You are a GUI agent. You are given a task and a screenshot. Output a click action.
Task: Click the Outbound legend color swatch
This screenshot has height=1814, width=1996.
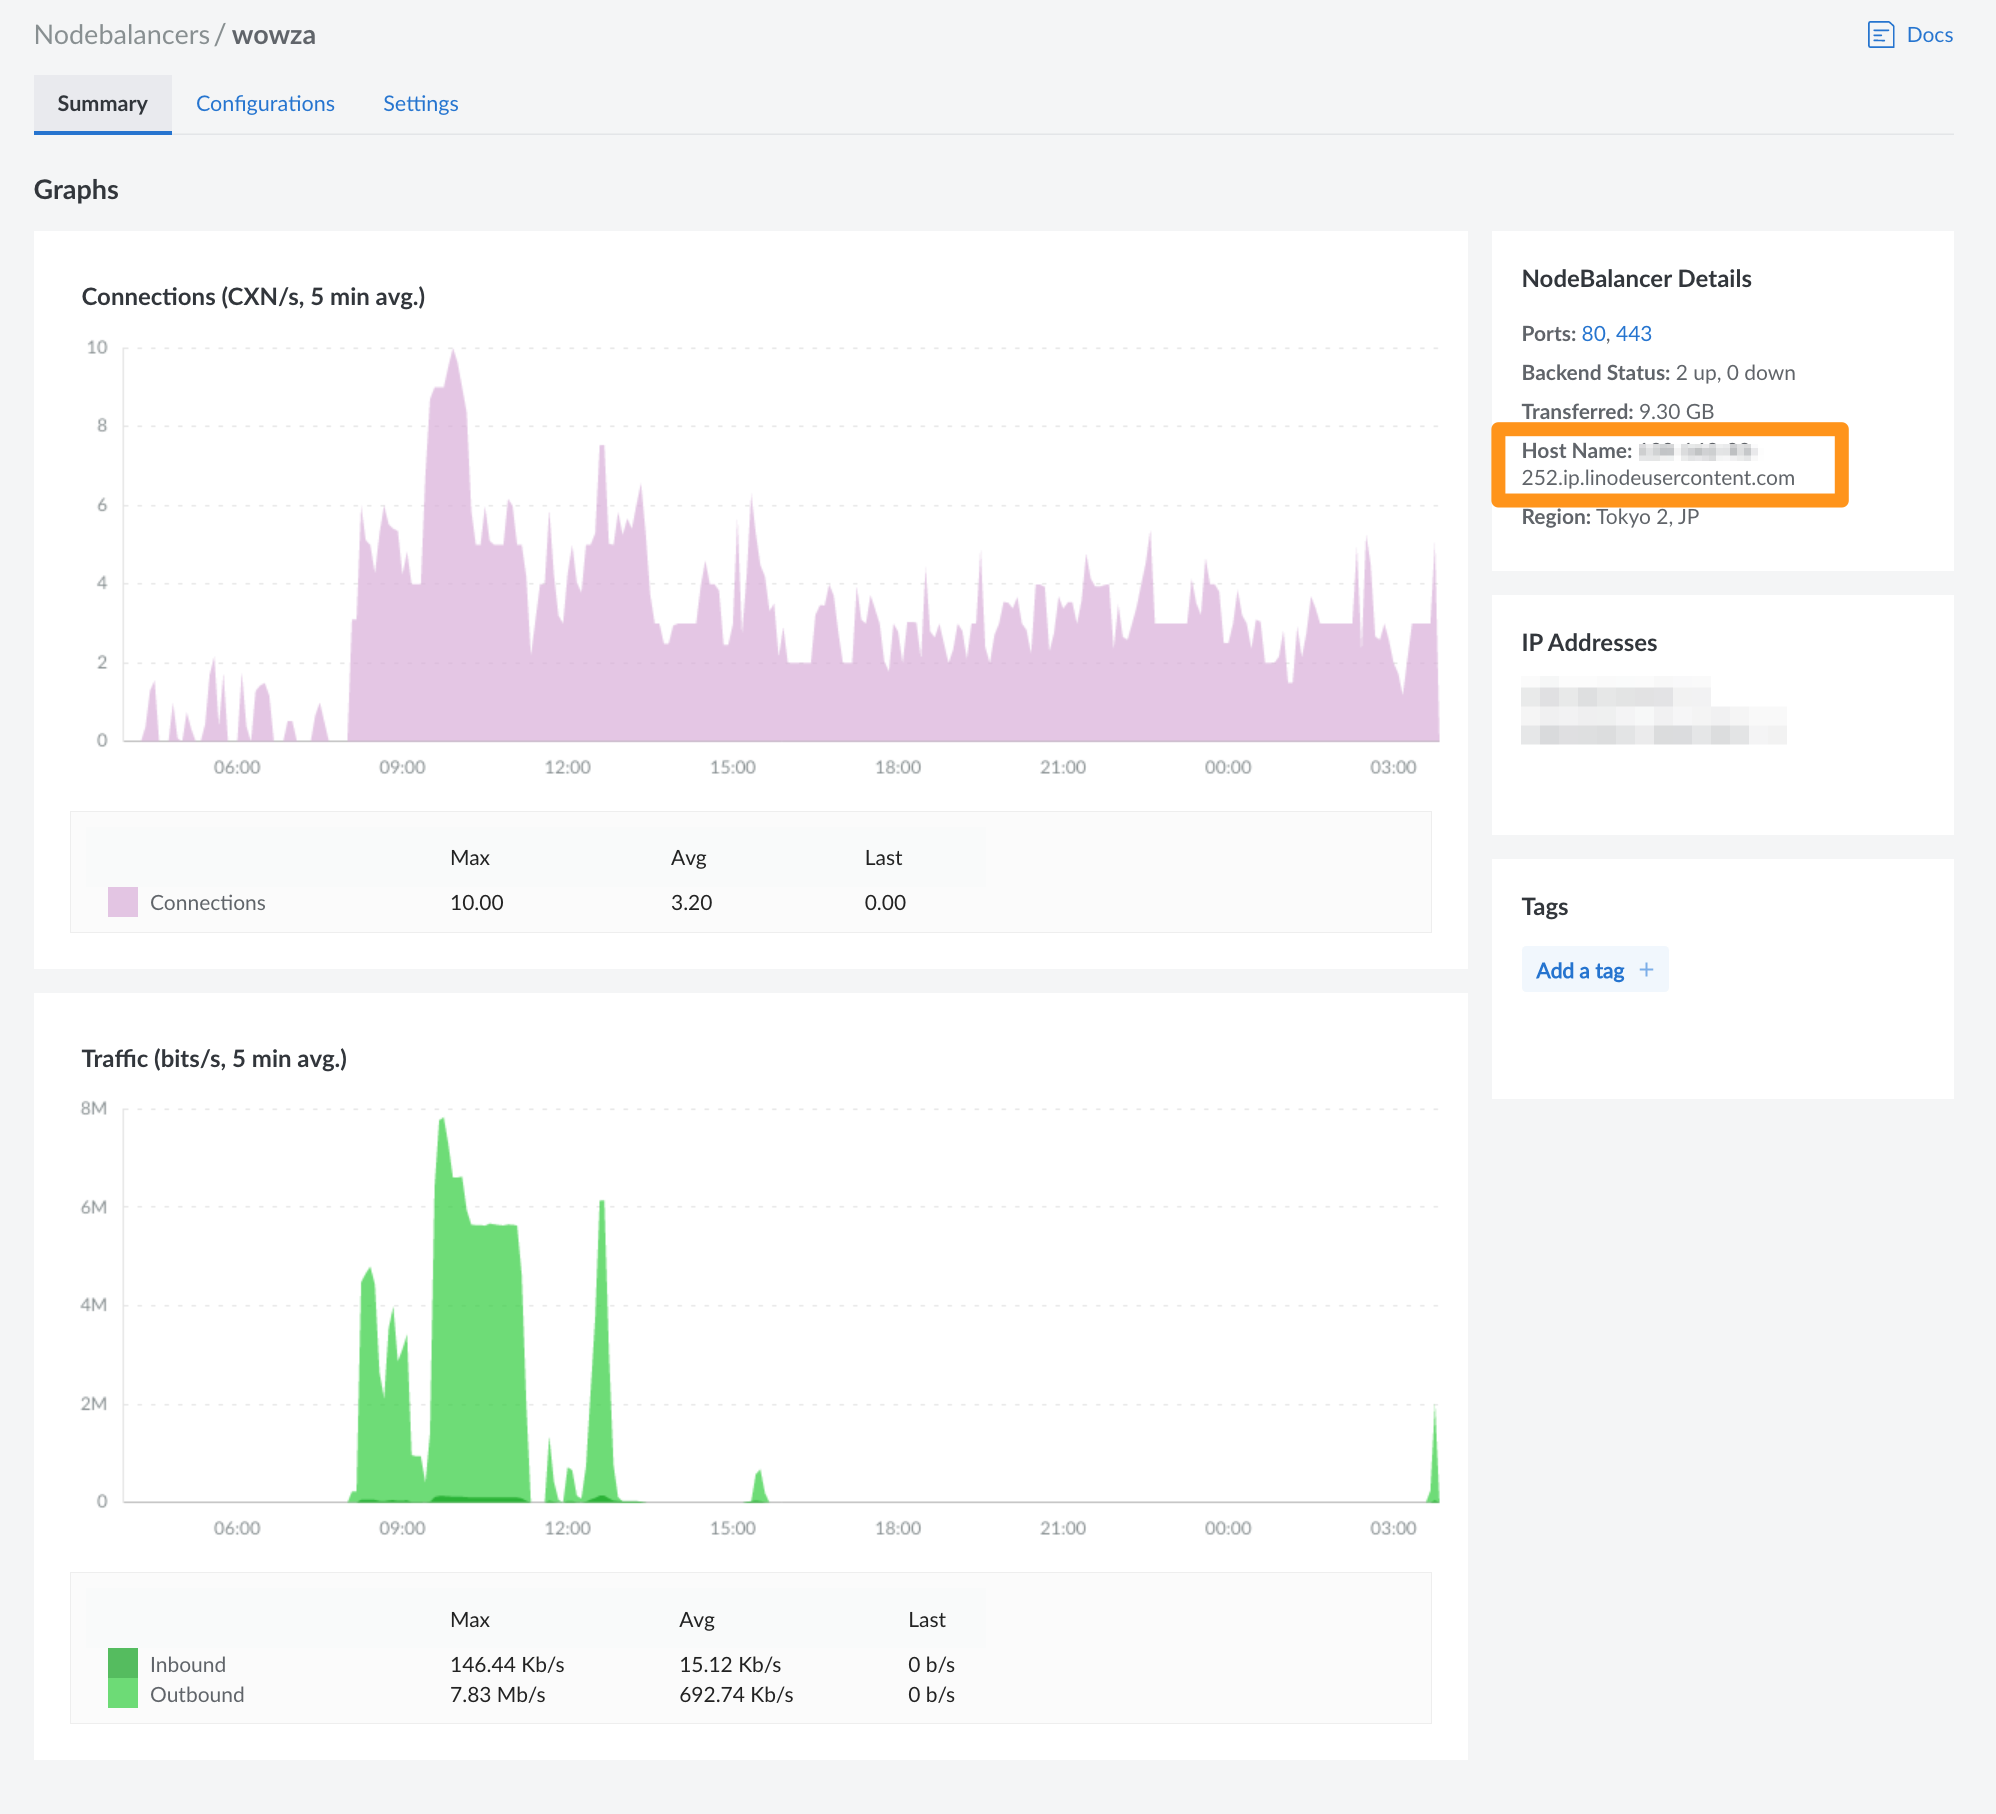122,1694
